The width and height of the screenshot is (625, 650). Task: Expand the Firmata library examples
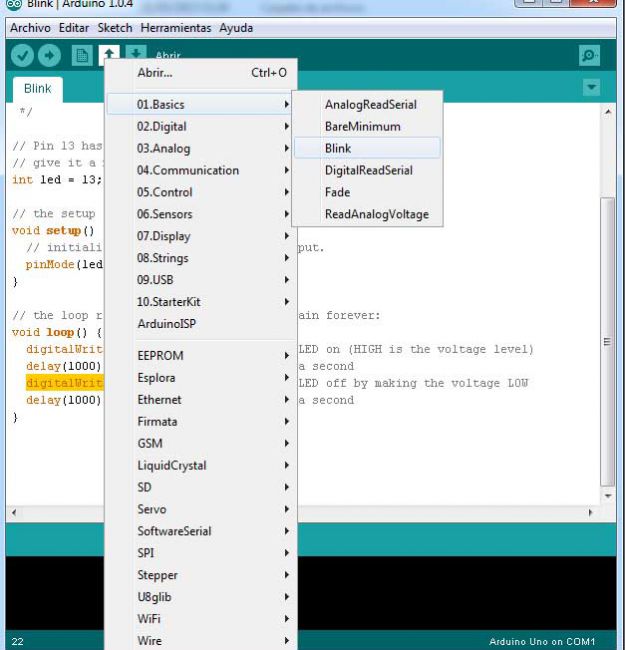[x=200, y=422]
